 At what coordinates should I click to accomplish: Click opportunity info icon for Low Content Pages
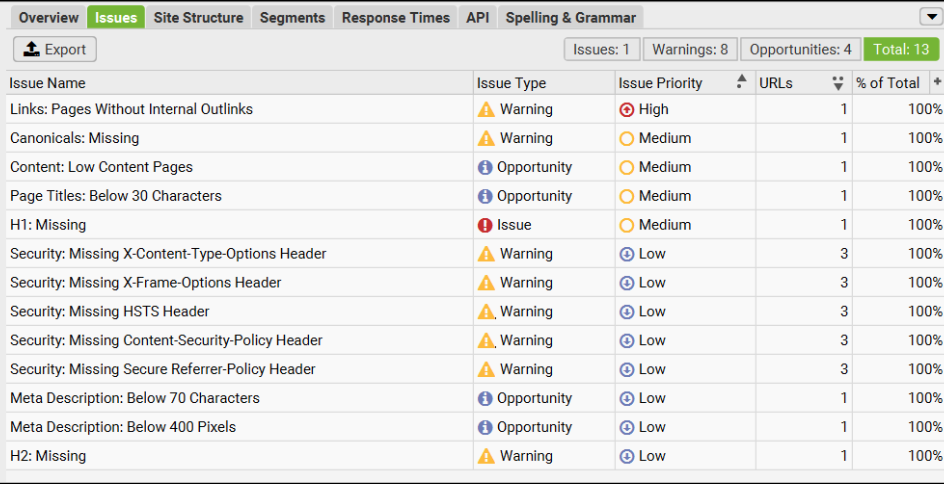[486, 168]
